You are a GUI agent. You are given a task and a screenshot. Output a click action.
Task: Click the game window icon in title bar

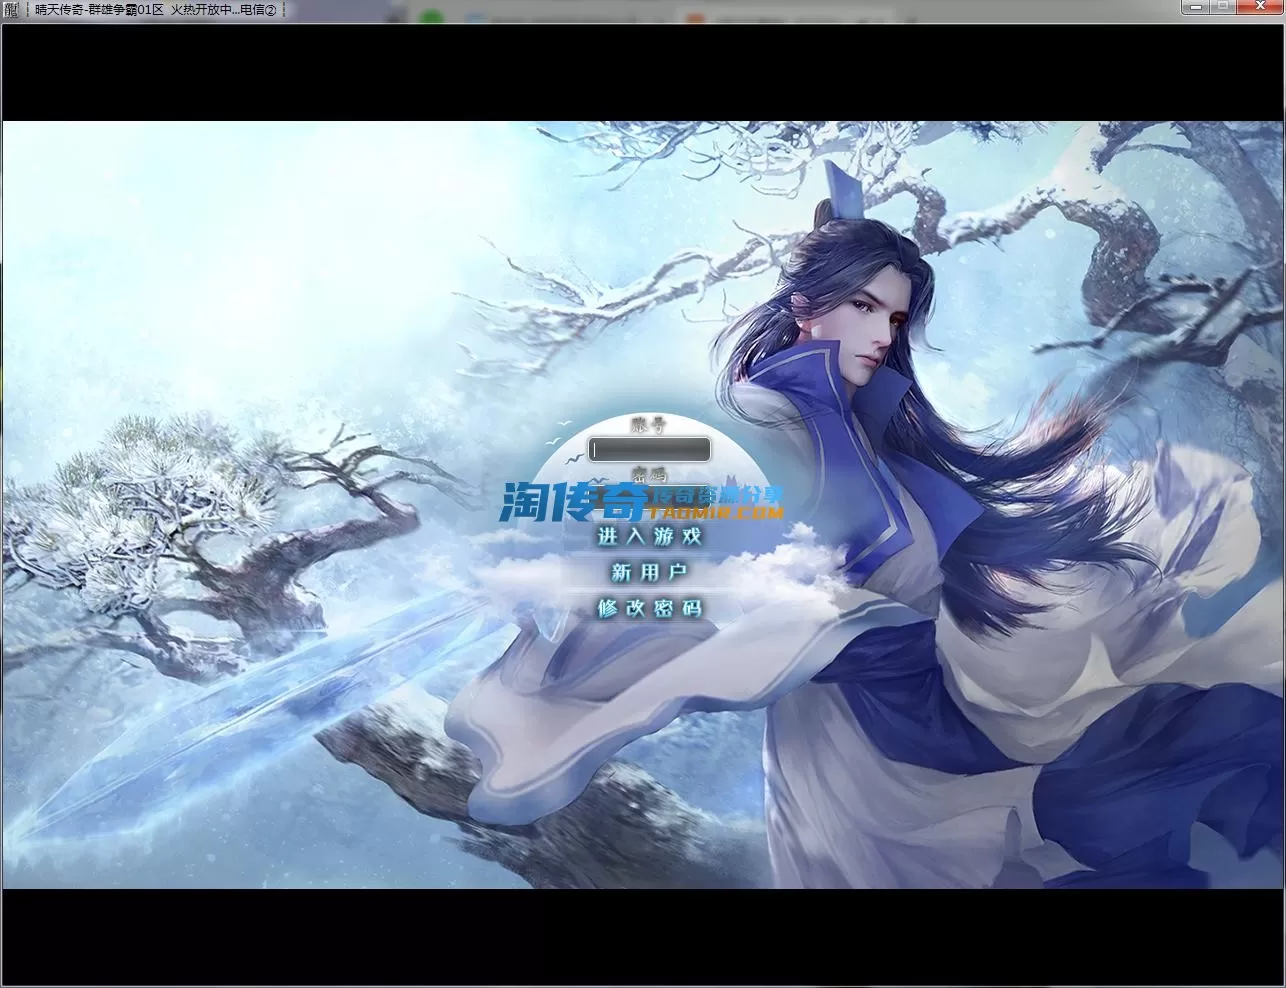point(12,9)
